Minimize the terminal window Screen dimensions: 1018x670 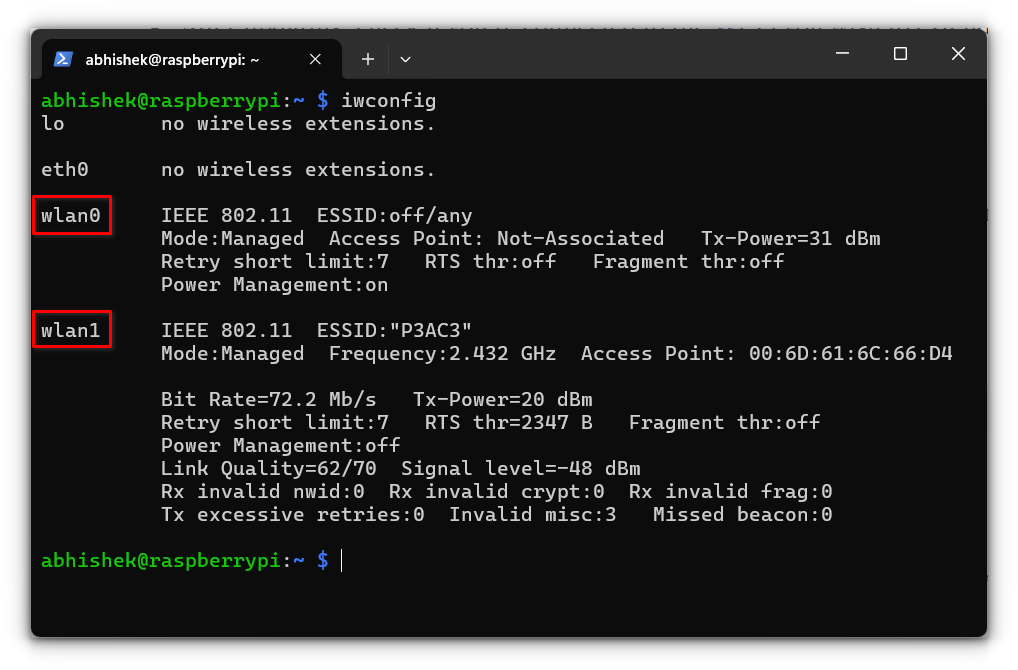tap(841, 53)
